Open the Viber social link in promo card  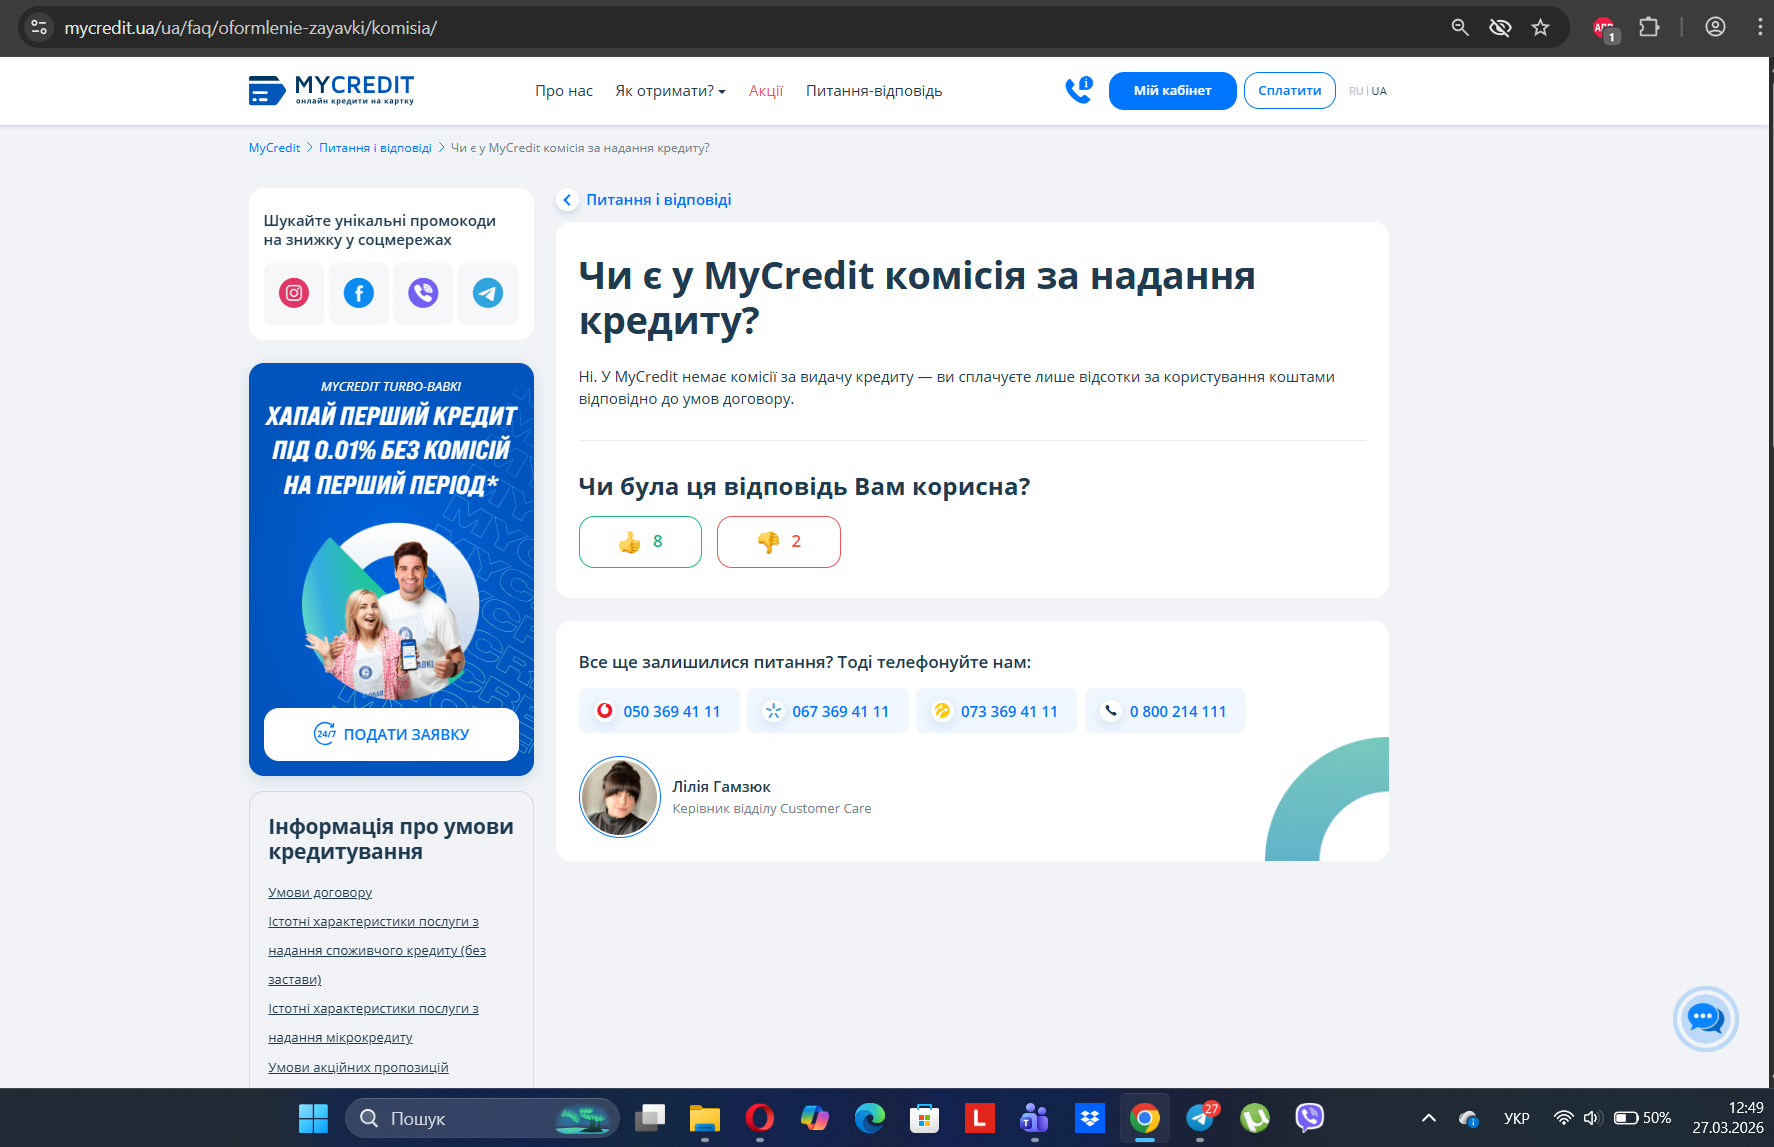[x=423, y=293]
